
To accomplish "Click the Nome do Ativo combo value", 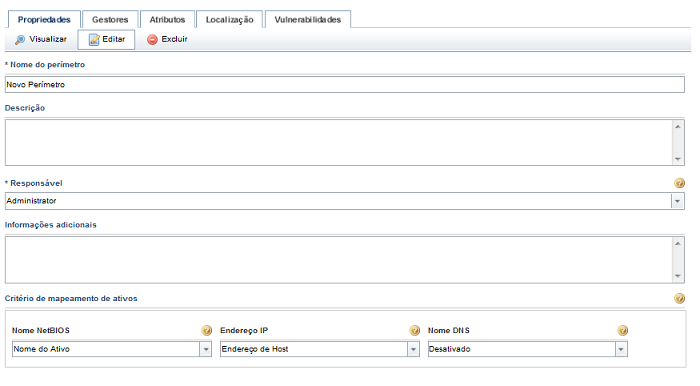I will pos(42,349).
